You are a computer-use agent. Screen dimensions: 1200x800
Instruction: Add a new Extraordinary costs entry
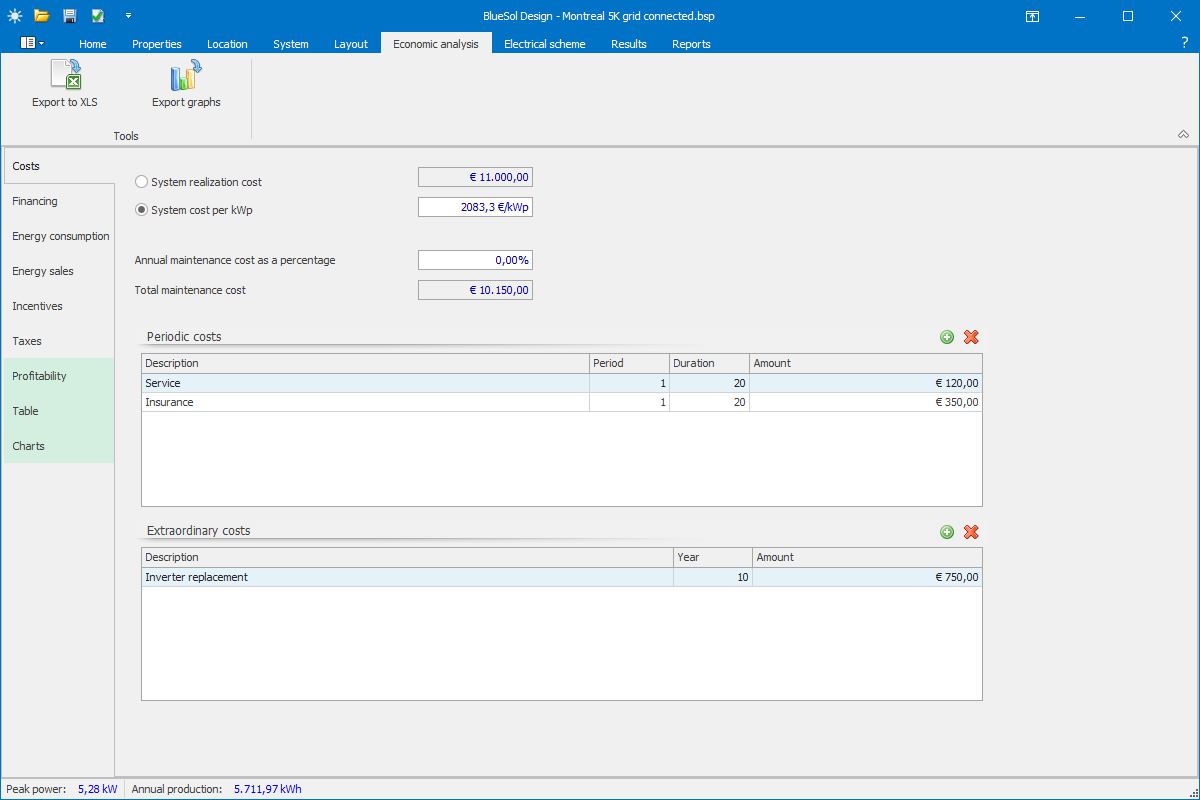(947, 532)
